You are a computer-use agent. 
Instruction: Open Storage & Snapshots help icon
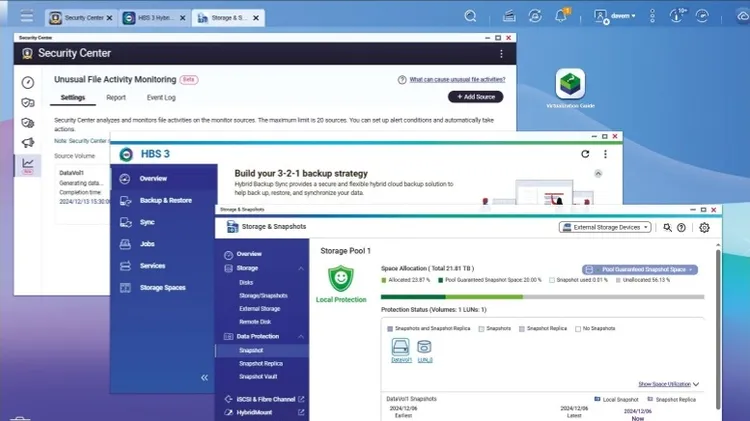681,228
